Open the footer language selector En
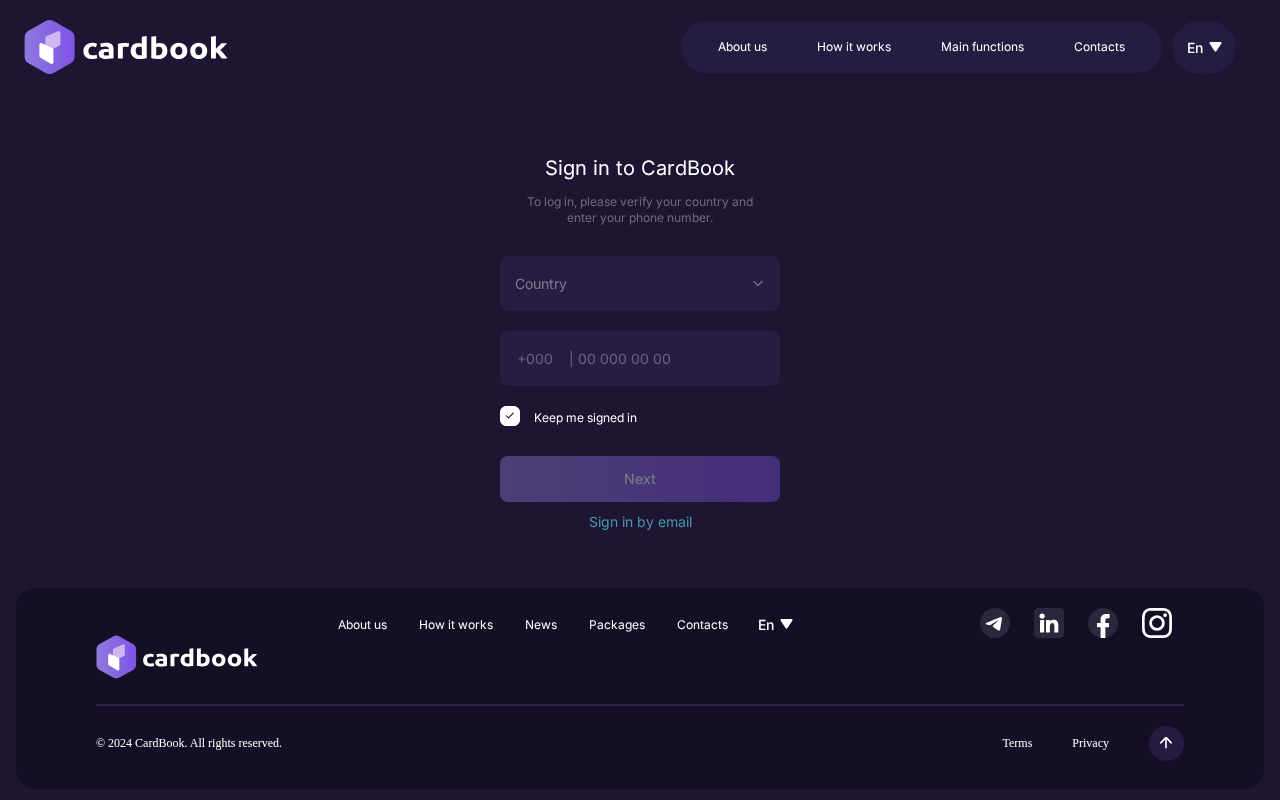Viewport: 1280px width, 800px height. [x=775, y=625]
